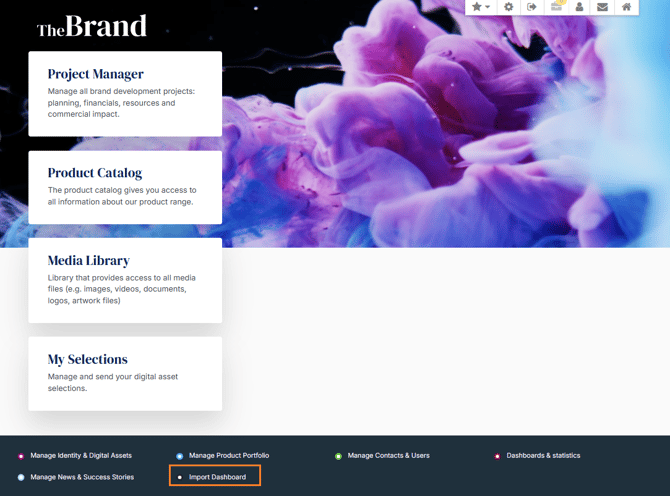Open the settings gear icon

click(x=508, y=7)
